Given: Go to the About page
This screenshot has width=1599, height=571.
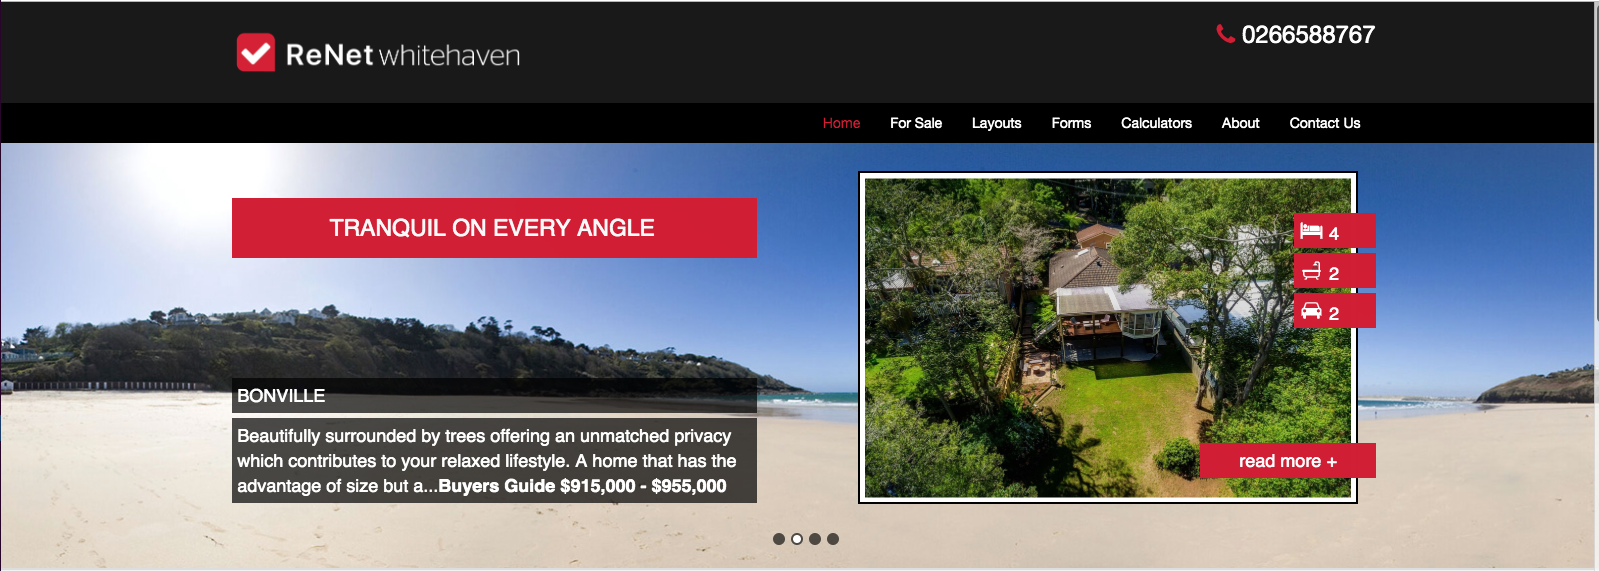Looking at the screenshot, I should pos(1240,123).
